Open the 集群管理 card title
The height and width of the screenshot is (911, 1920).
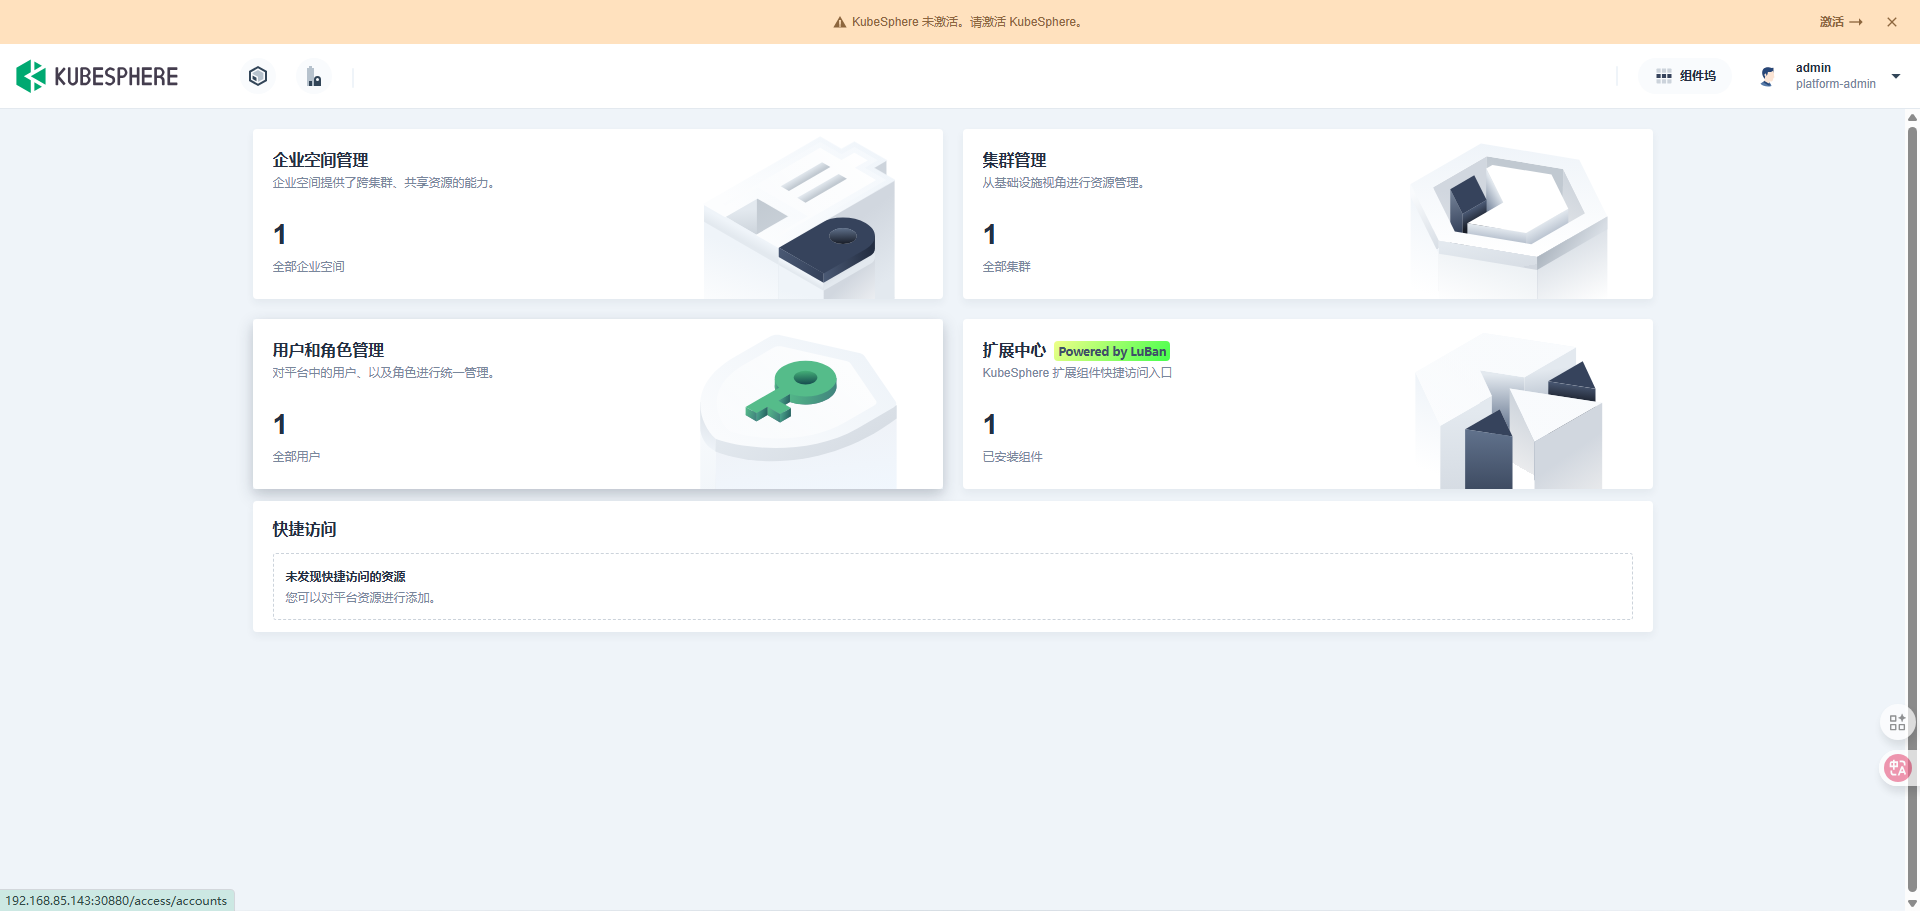[1014, 160]
